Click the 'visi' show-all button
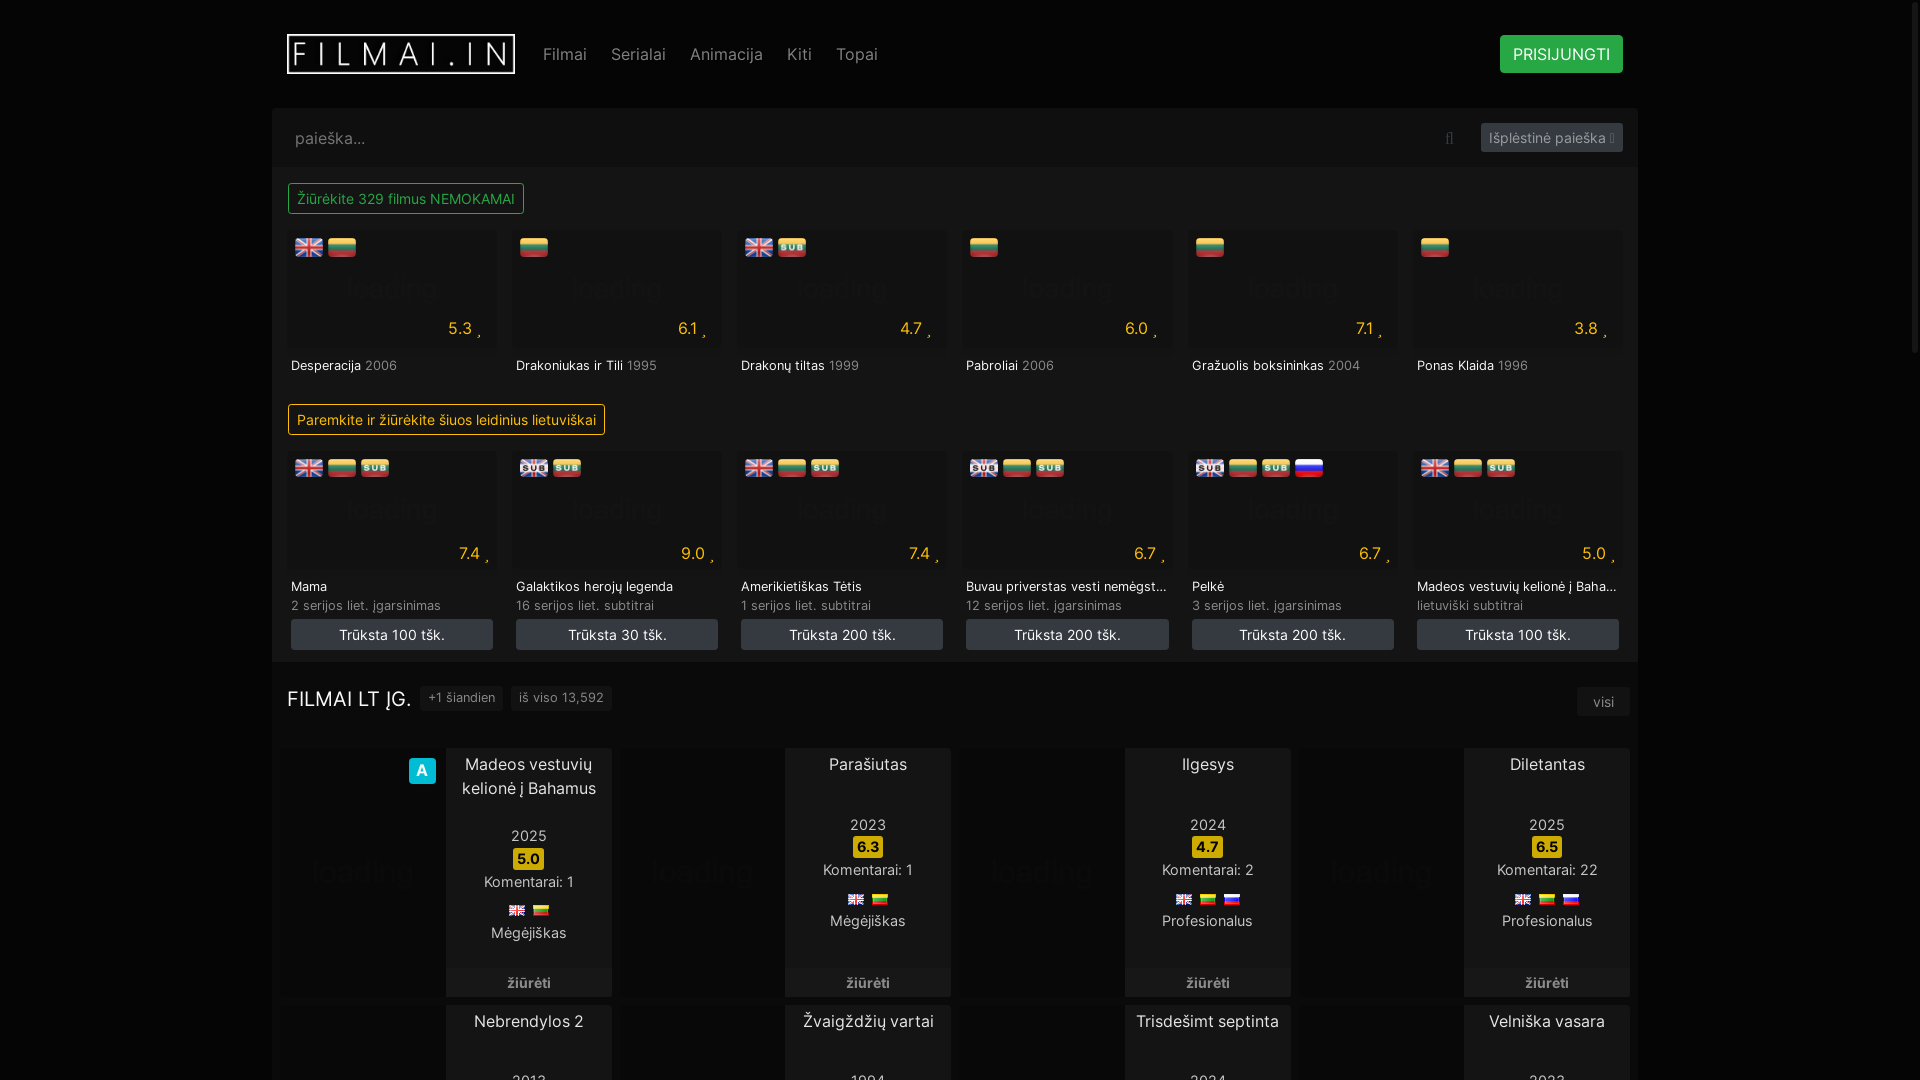Image resolution: width=1920 pixels, height=1080 pixels. pos(1603,702)
